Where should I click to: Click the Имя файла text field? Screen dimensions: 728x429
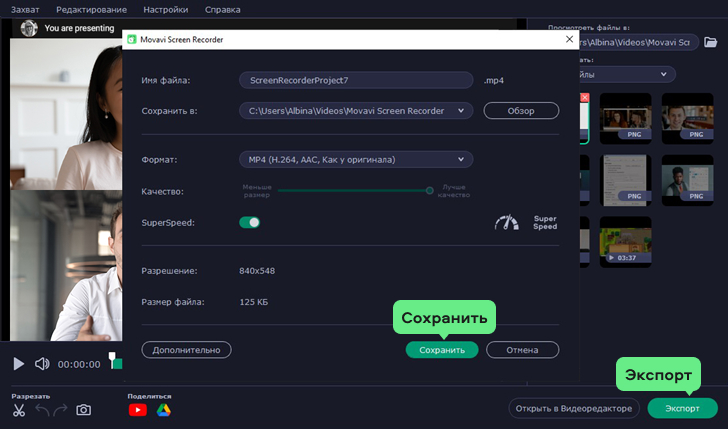coord(355,80)
